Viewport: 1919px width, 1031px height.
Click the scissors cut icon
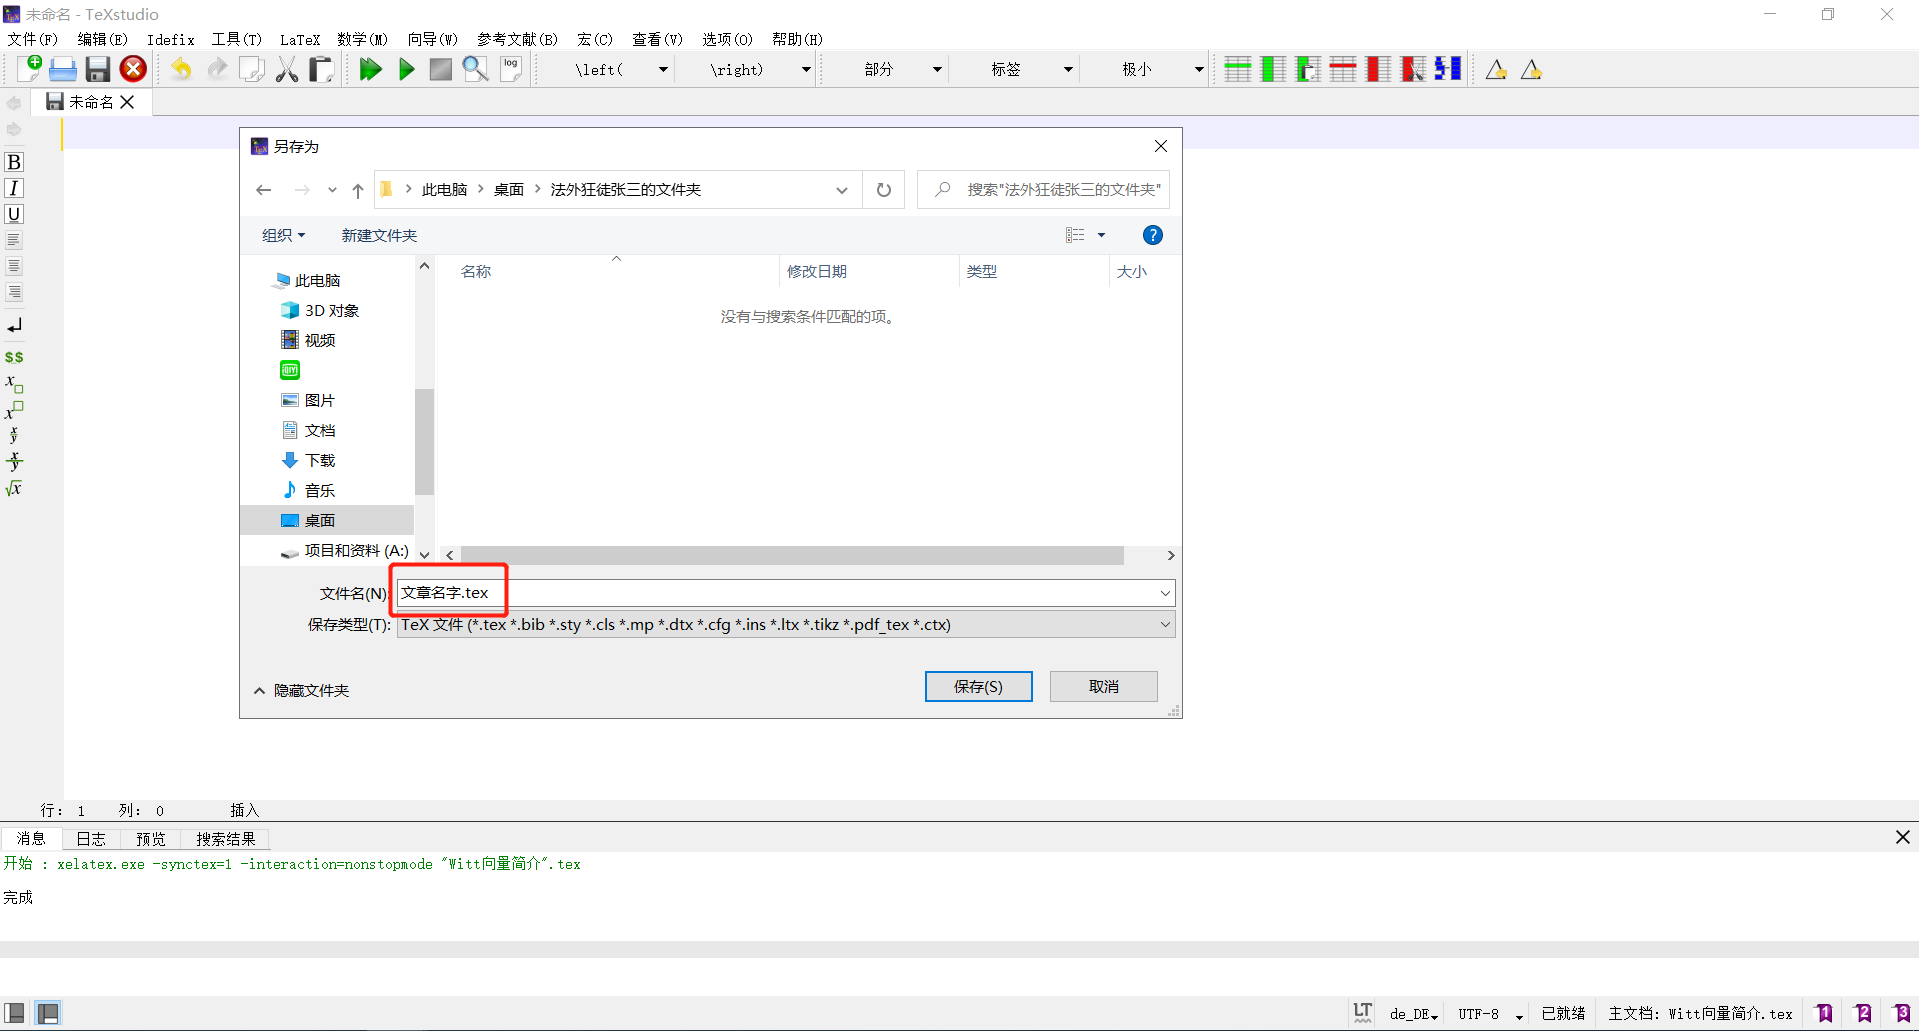tap(287, 69)
